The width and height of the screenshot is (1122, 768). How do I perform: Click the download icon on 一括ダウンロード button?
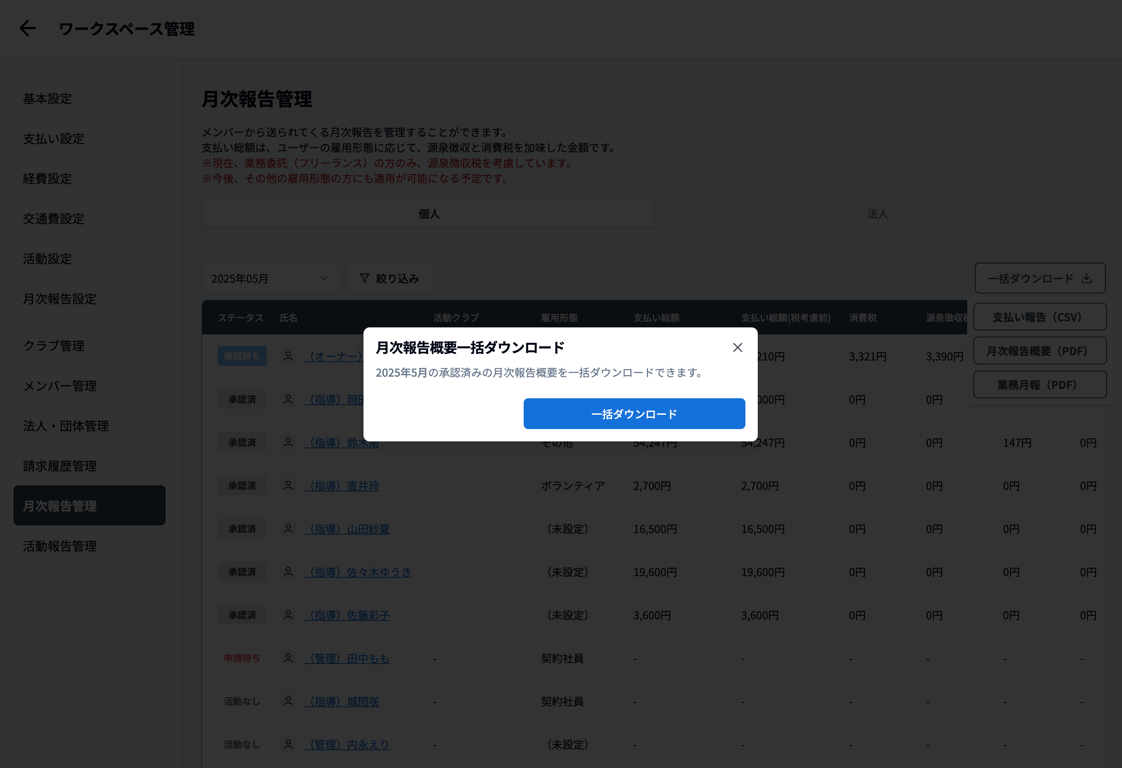tap(1086, 278)
